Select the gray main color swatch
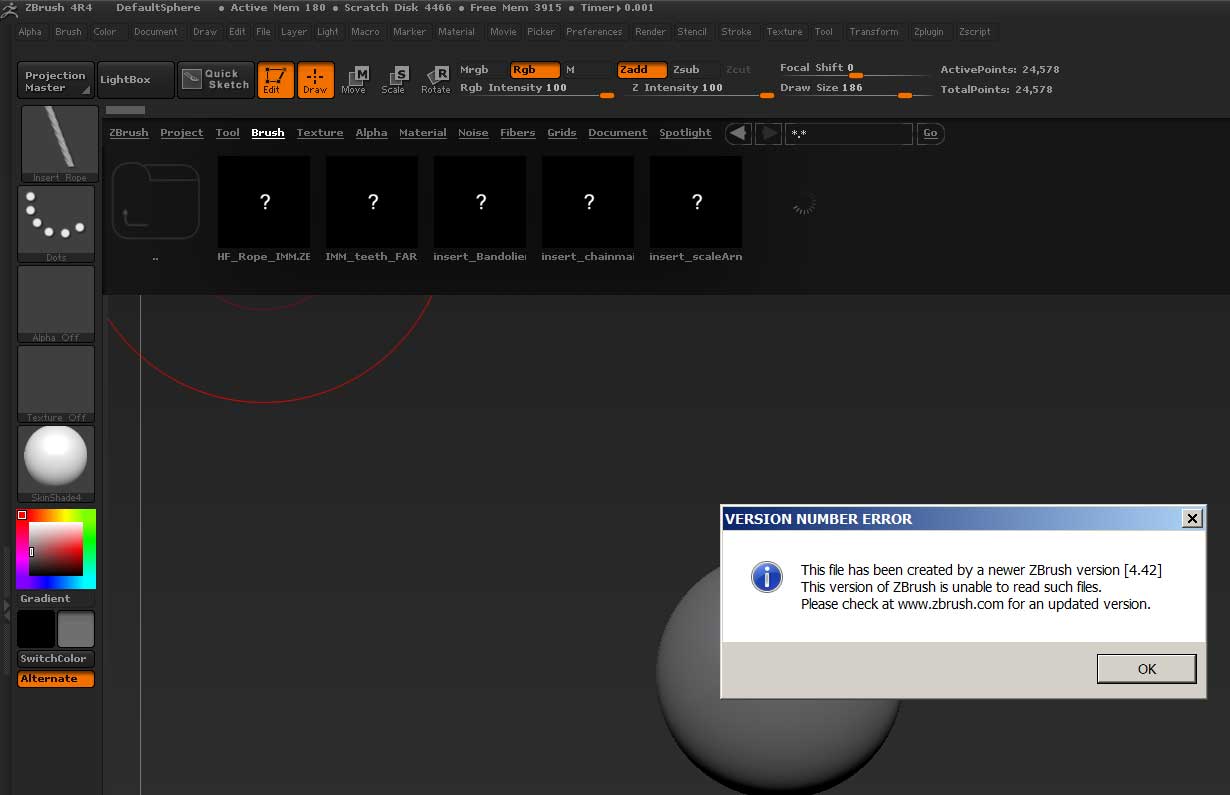The height and width of the screenshot is (795, 1230). pos(76,629)
